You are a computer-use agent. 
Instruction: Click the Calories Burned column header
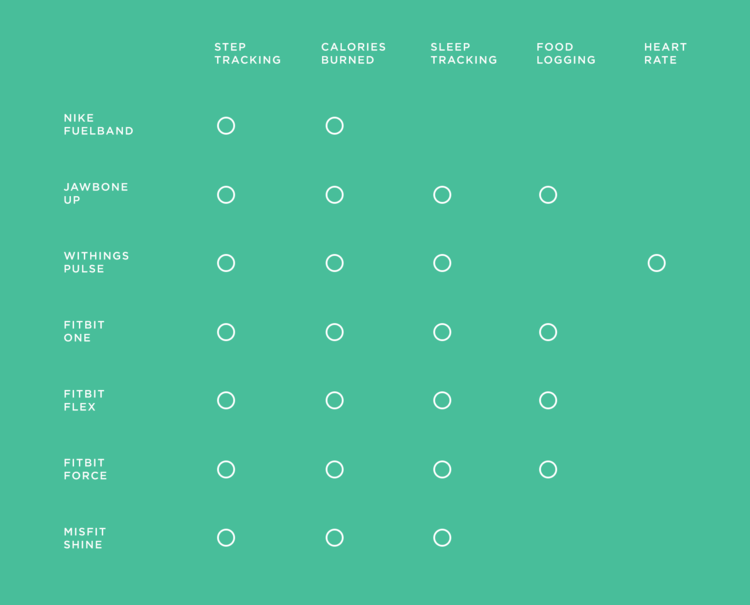click(x=353, y=54)
